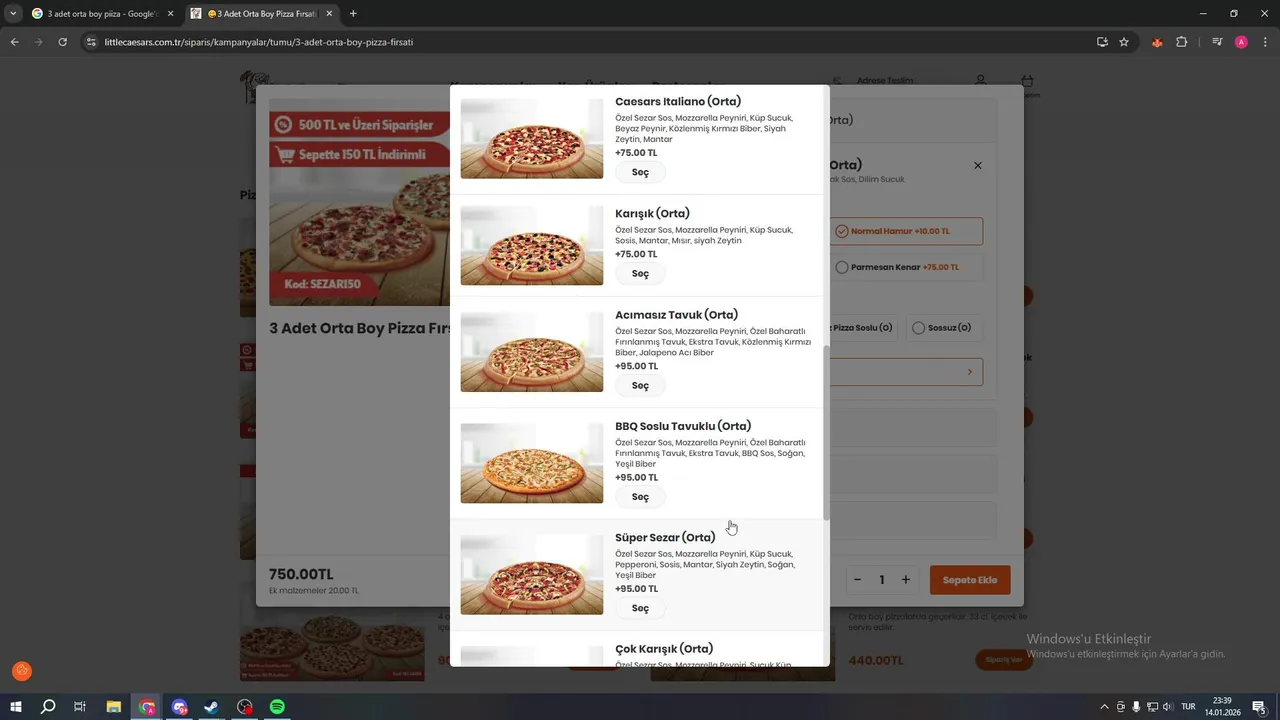Click the 750.00TL total price
1280x720 pixels.
[301, 574]
